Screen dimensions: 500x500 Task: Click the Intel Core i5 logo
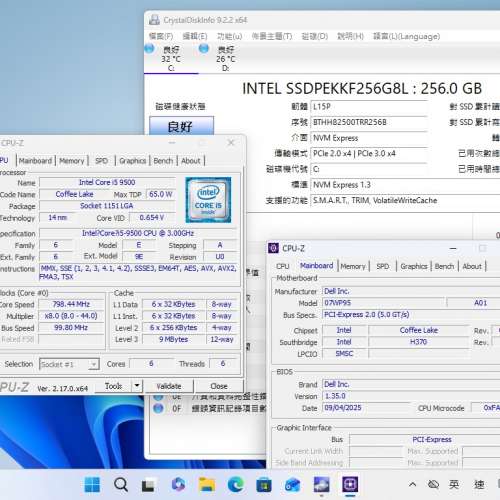coord(208,200)
